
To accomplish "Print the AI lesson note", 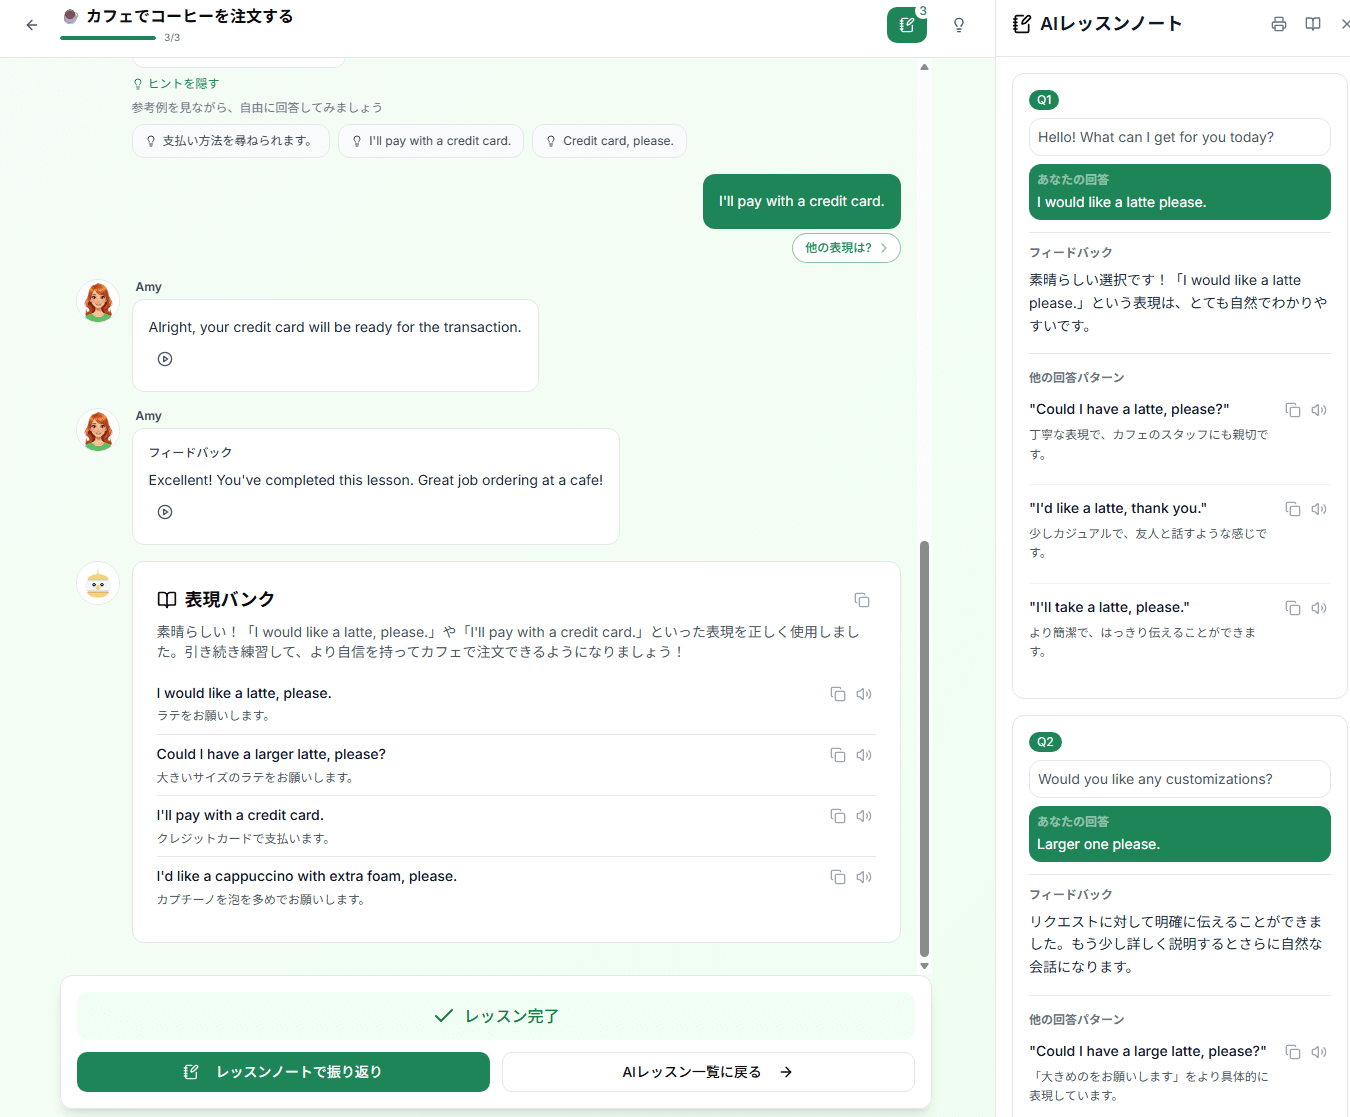I will (1278, 24).
